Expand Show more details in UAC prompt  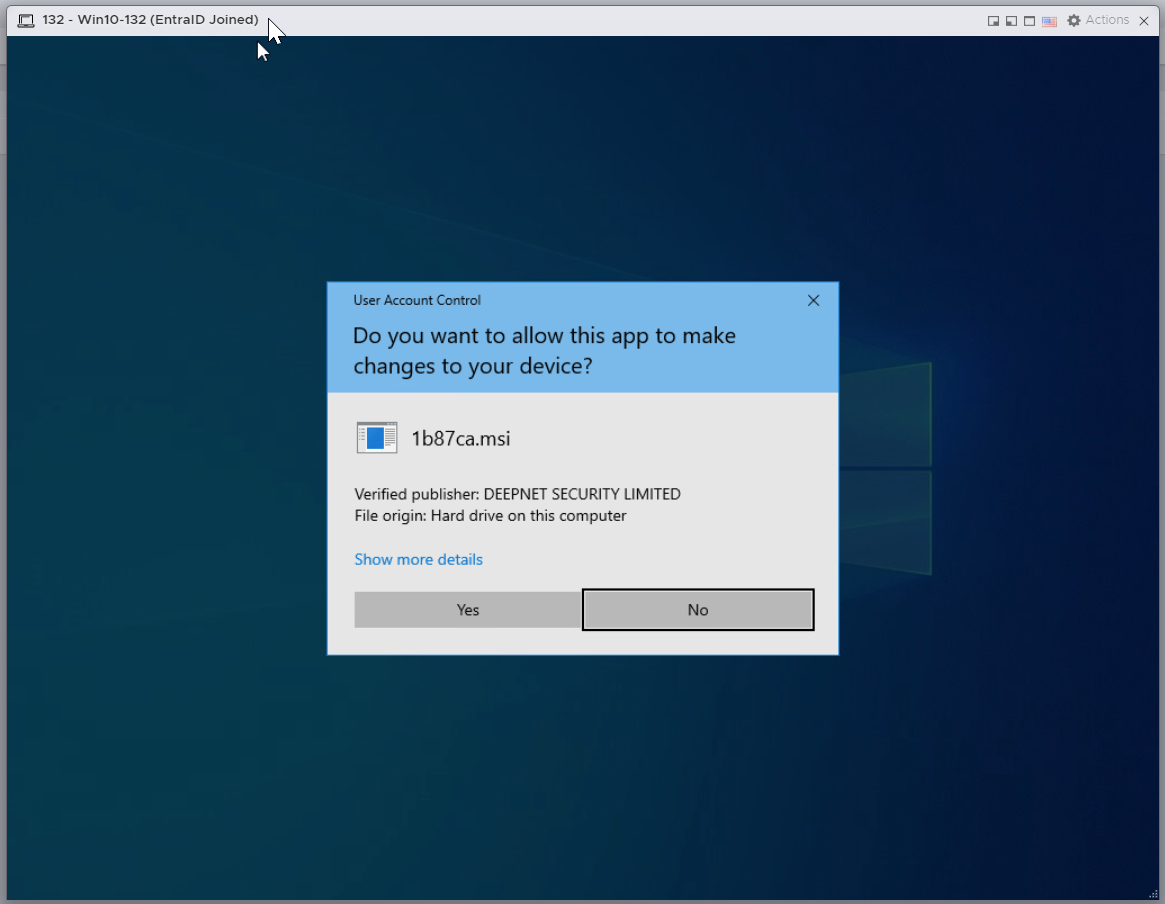[x=418, y=559]
